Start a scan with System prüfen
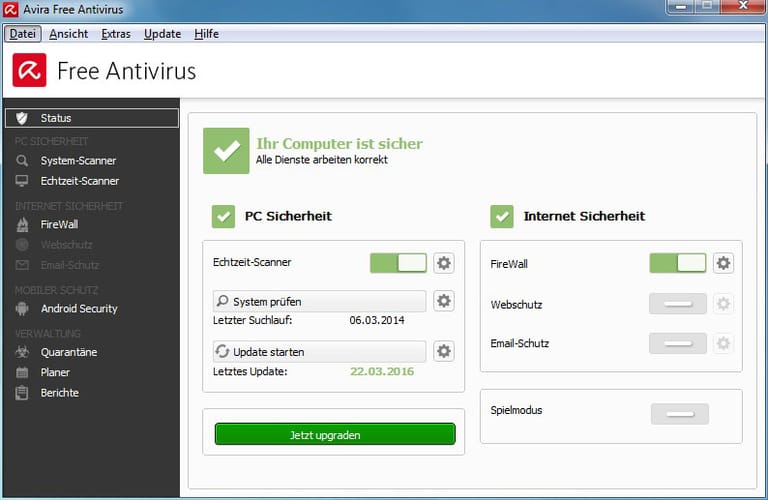Screen dimensions: 768x500 [x=319, y=301]
